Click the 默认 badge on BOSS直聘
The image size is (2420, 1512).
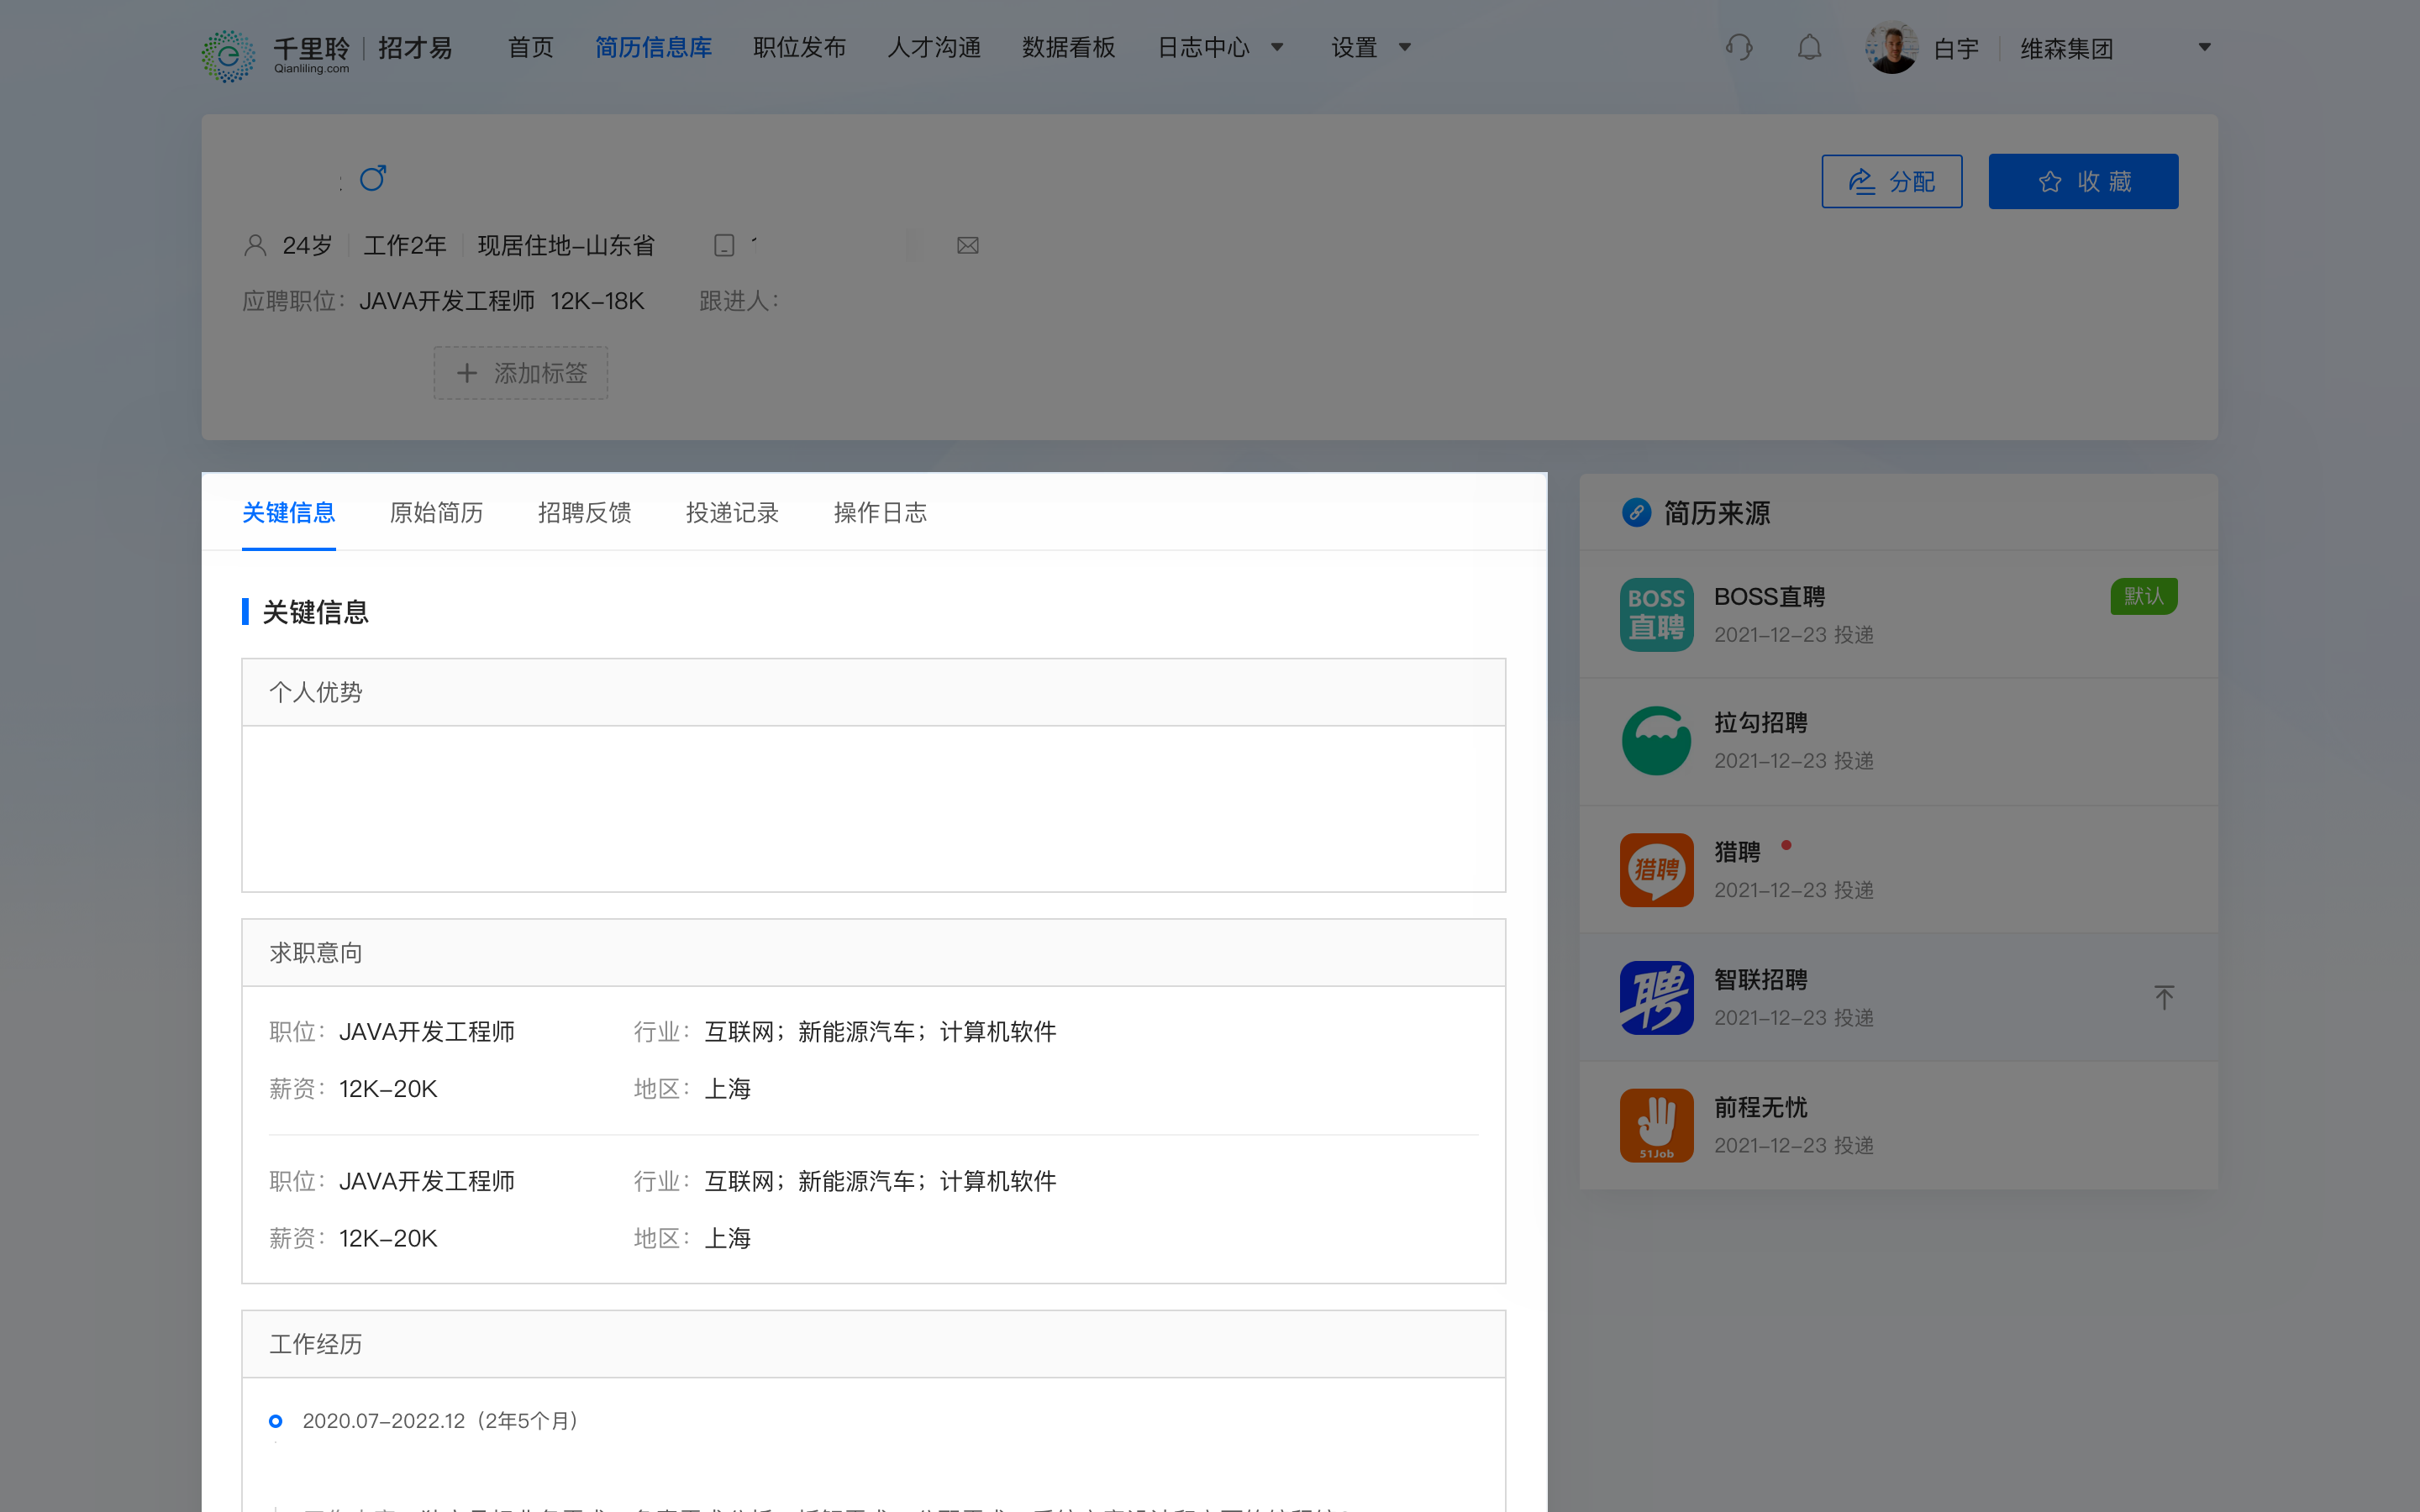click(x=2143, y=596)
